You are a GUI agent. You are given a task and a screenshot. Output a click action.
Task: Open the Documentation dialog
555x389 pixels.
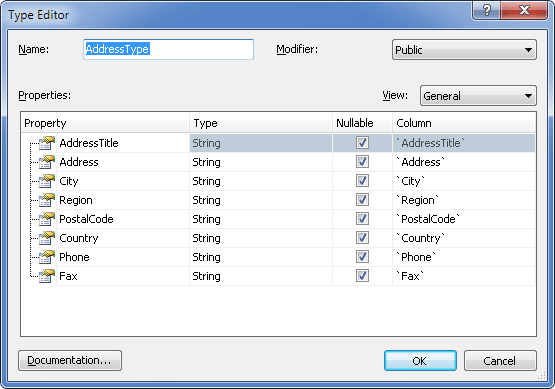pos(70,360)
